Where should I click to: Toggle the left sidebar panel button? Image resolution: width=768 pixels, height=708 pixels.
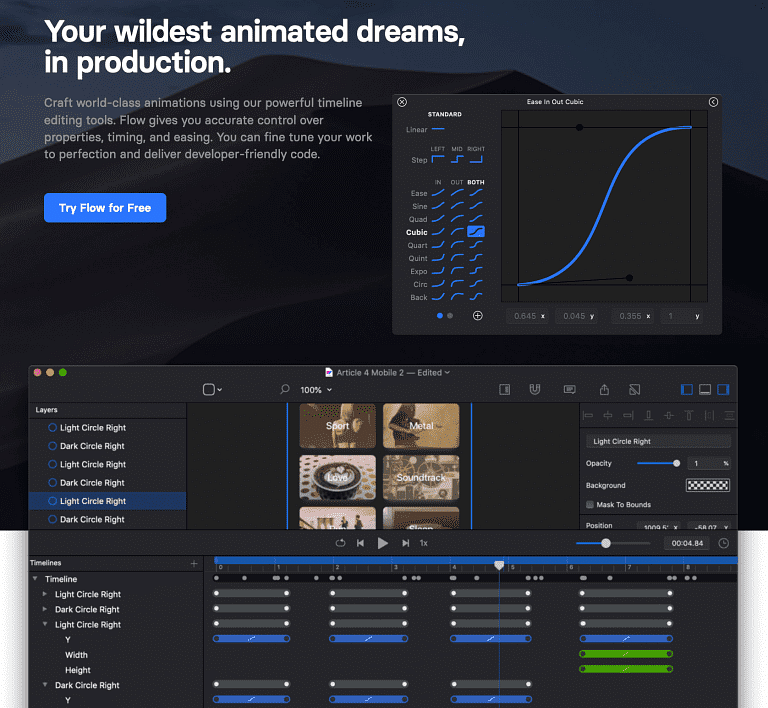click(687, 389)
